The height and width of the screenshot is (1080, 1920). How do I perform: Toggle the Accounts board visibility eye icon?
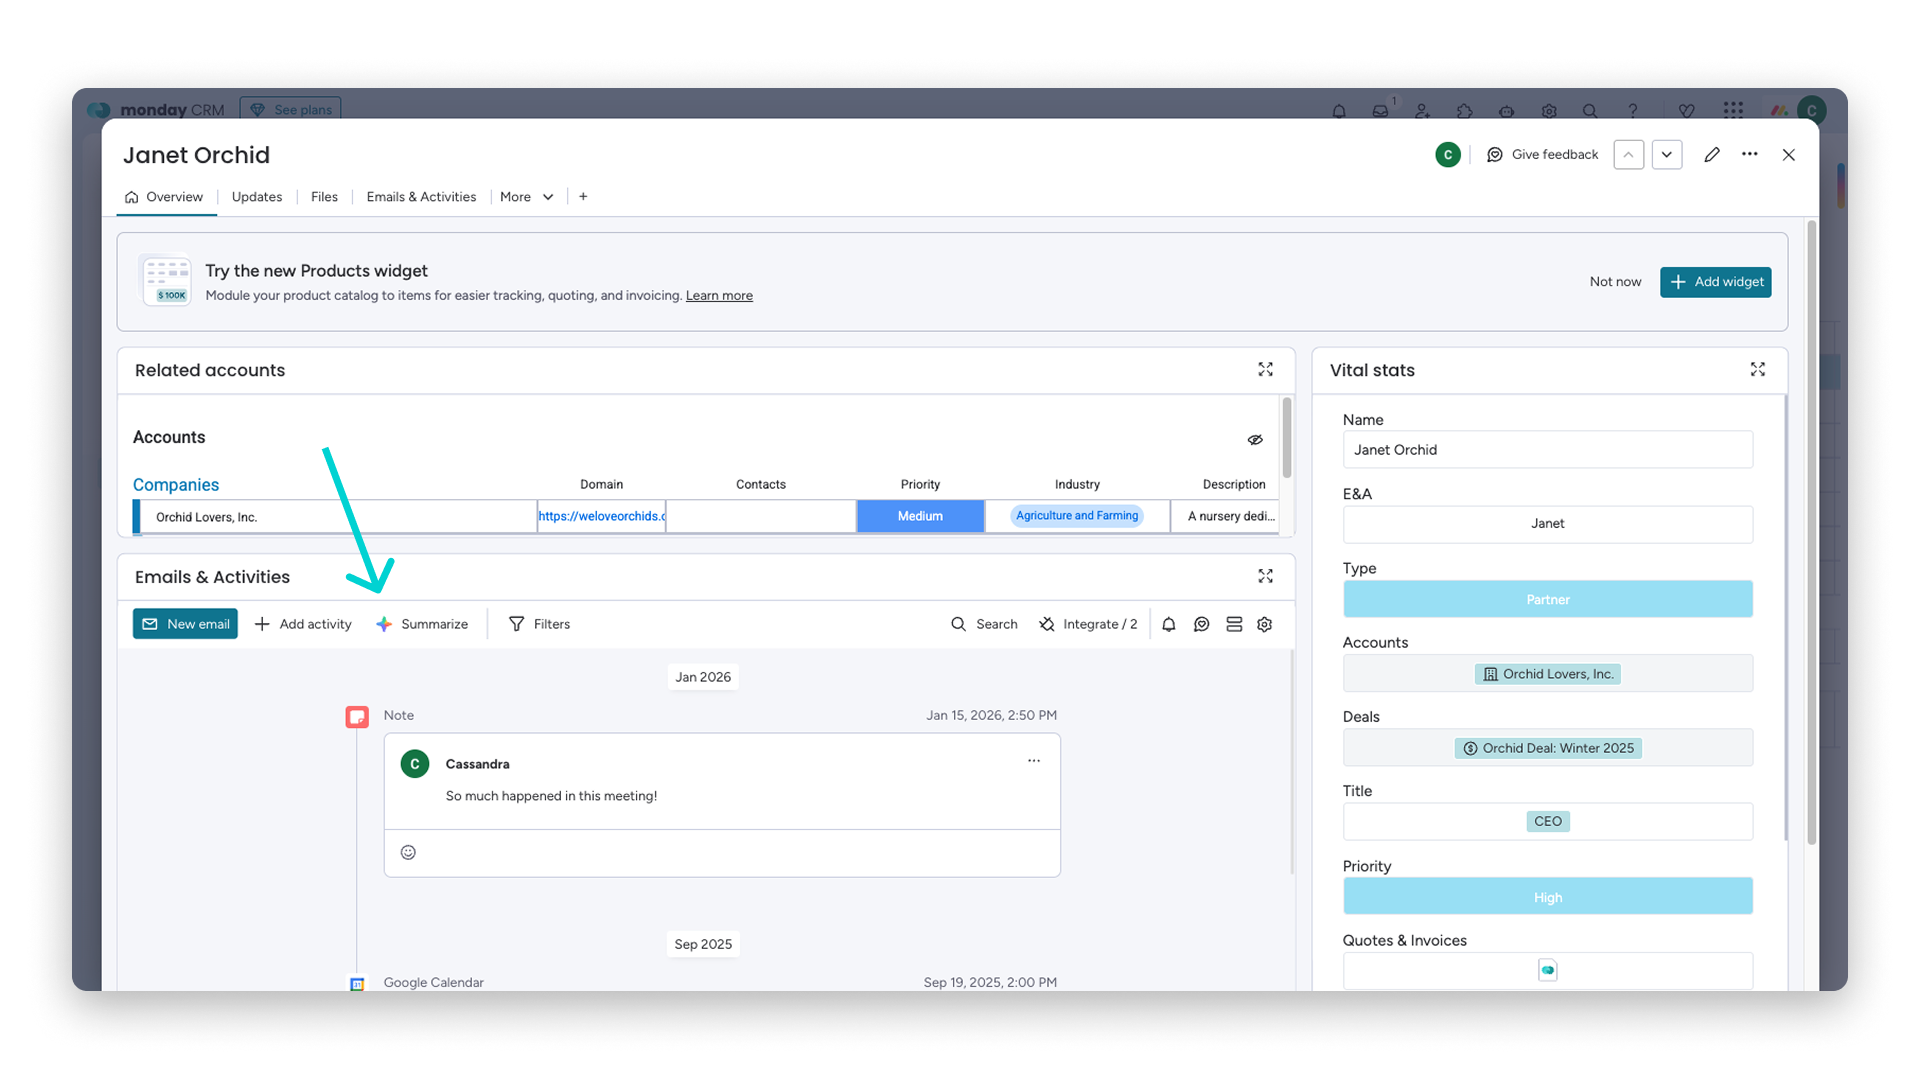pyautogui.click(x=1255, y=440)
